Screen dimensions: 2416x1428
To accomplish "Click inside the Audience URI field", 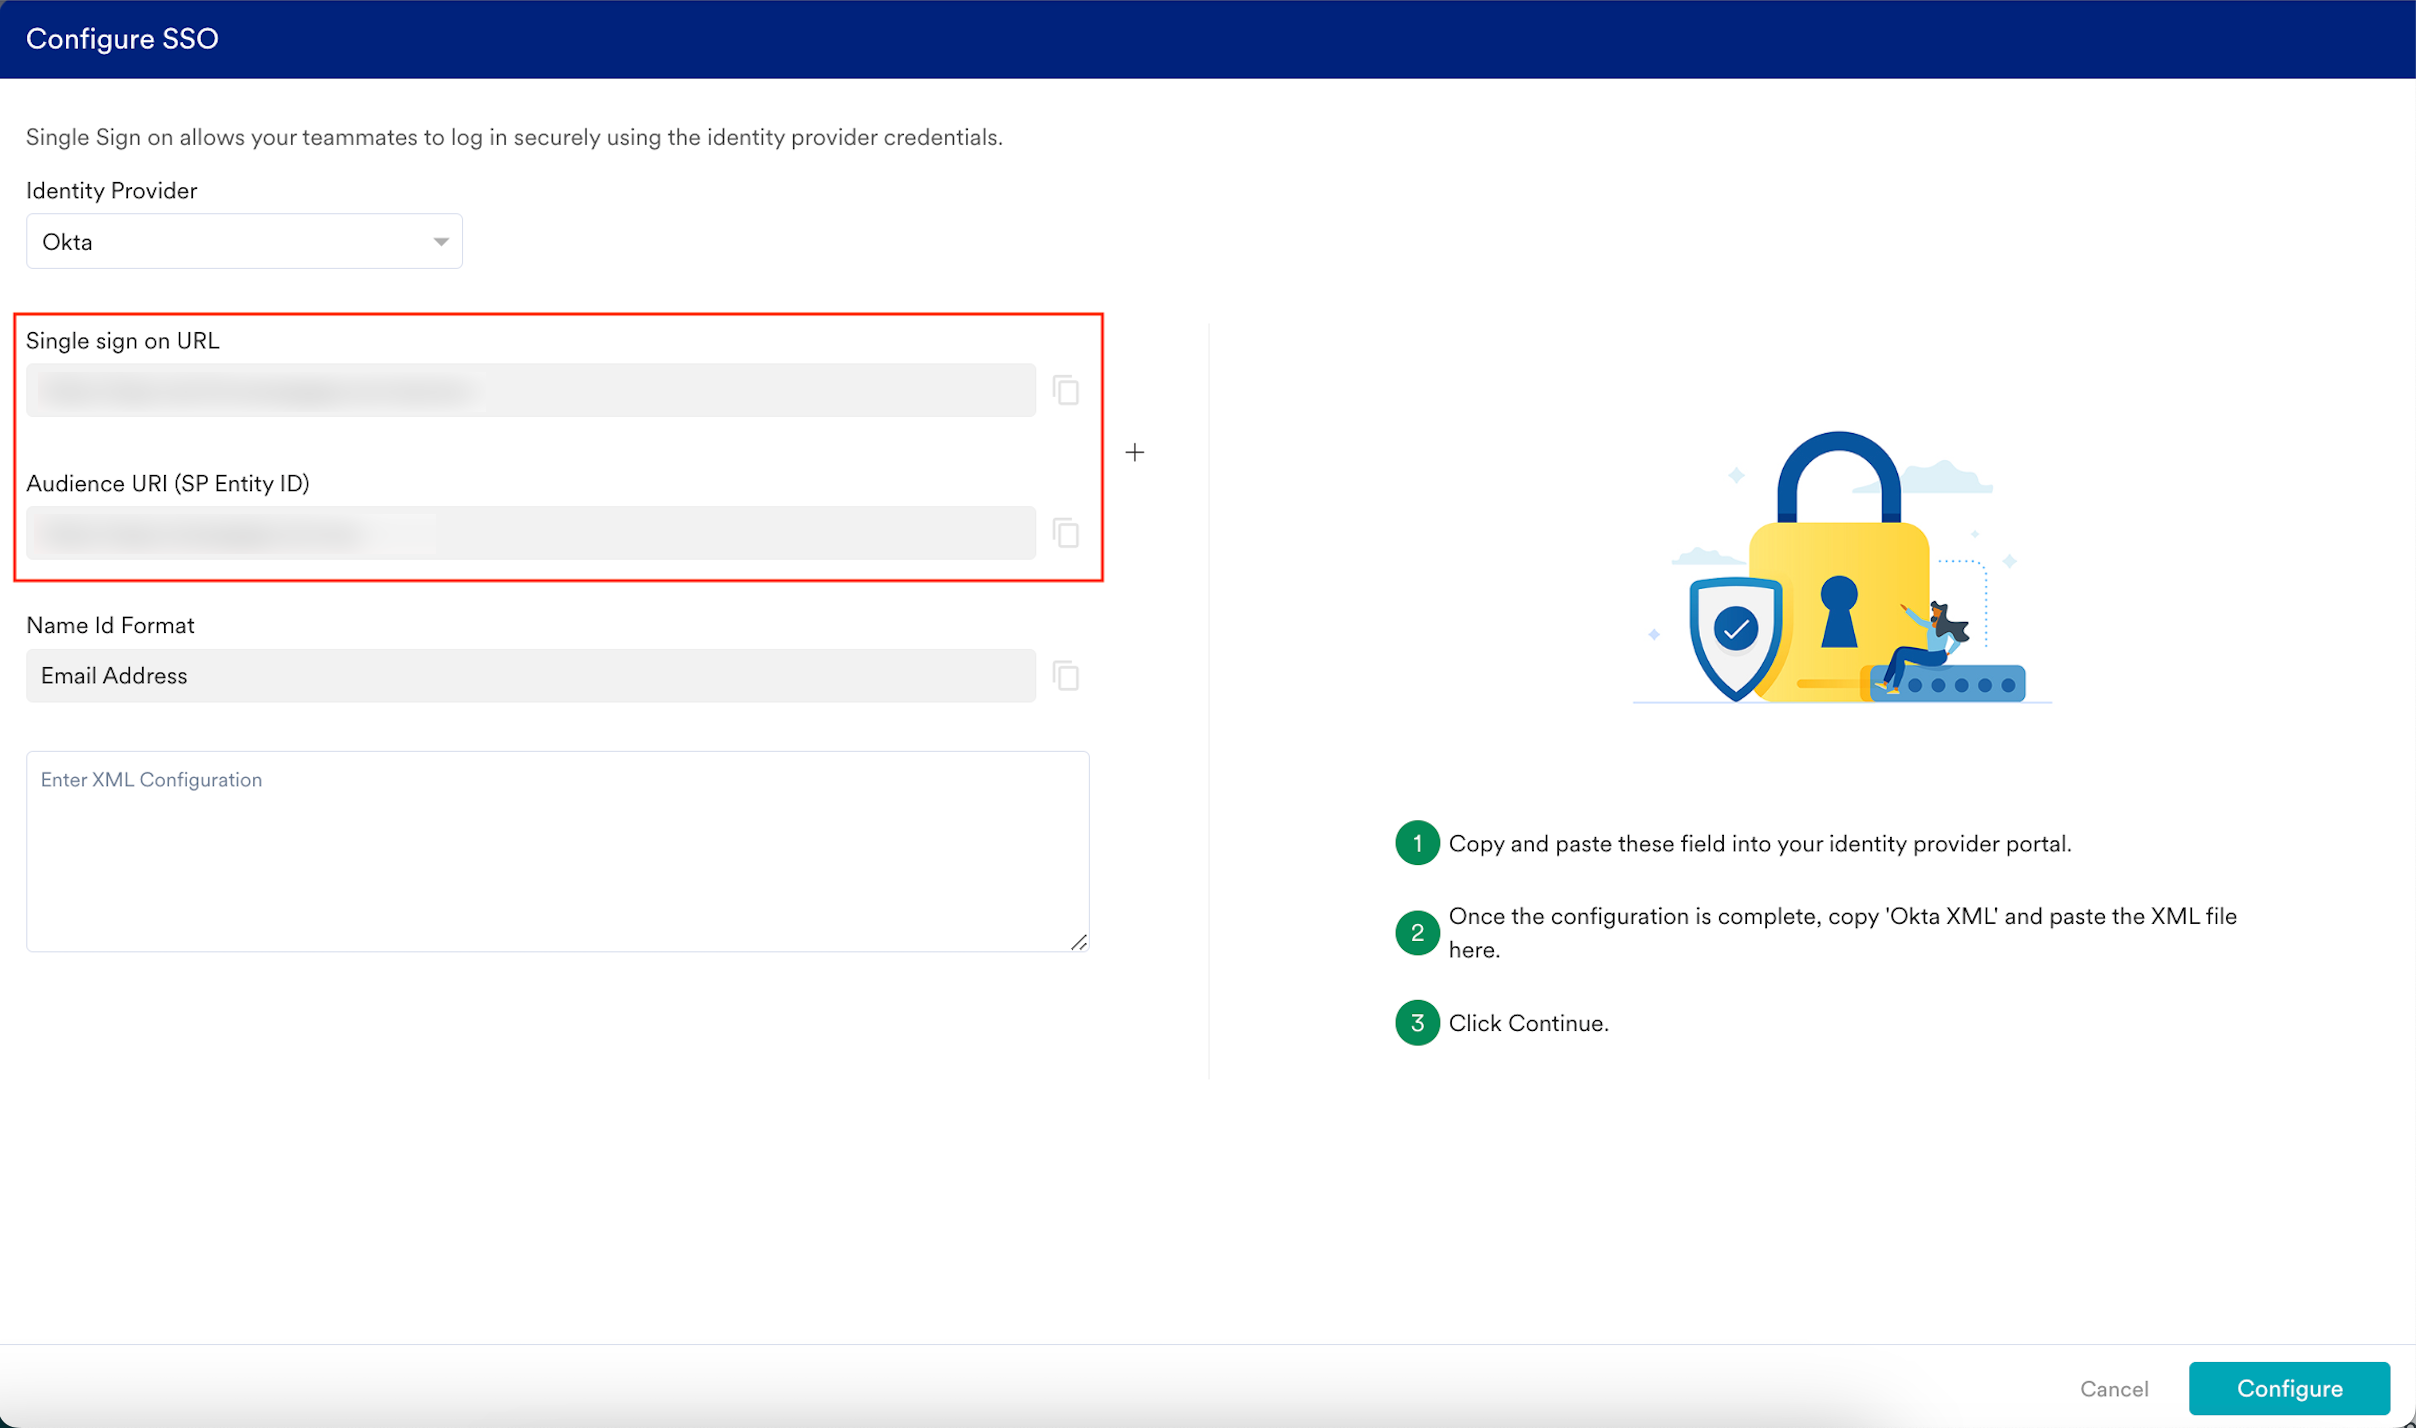I will tap(530, 533).
